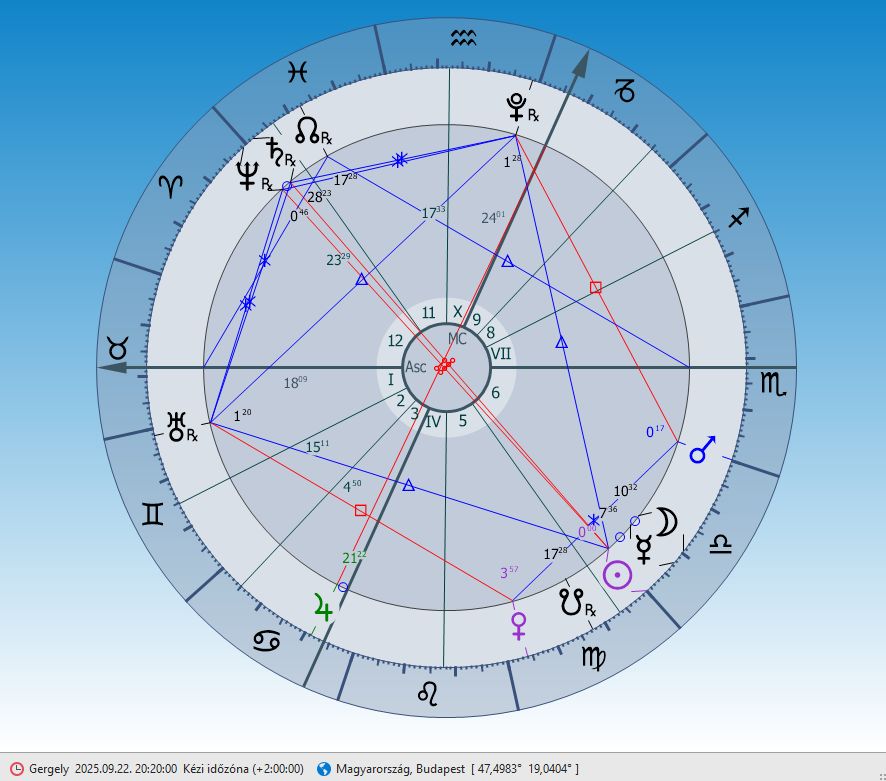Select the crescent Moon symbol

[x=665, y=522]
